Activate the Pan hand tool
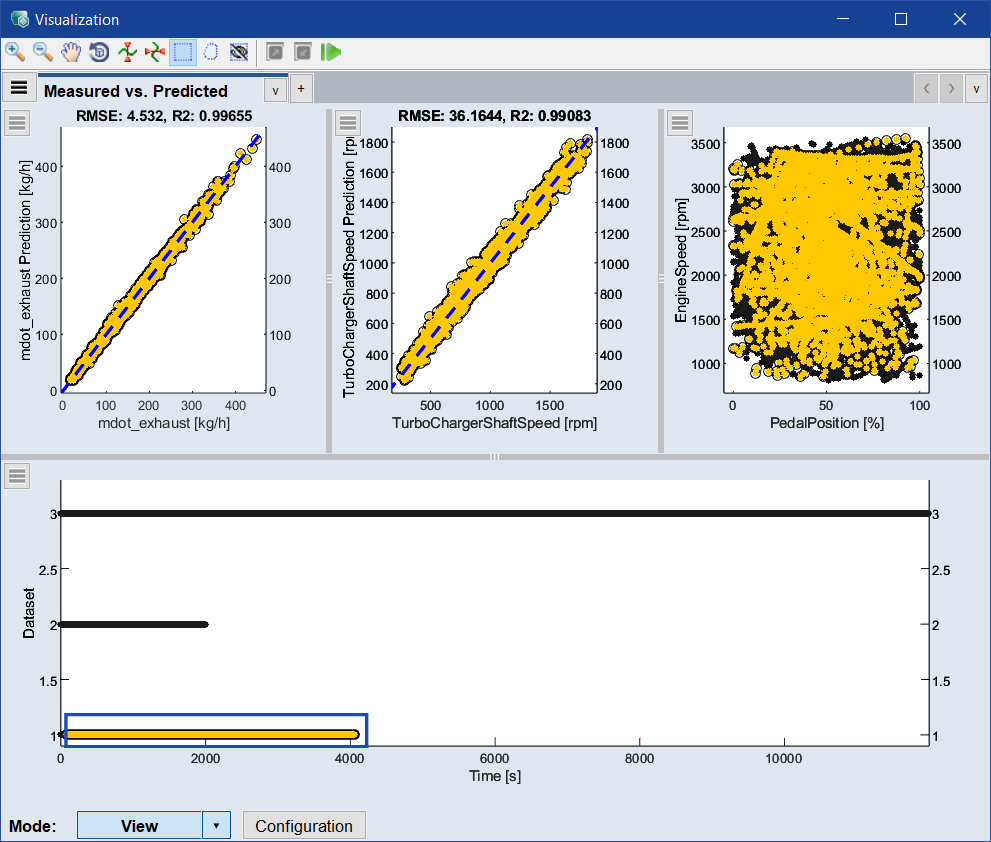991x842 pixels. (x=71, y=51)
